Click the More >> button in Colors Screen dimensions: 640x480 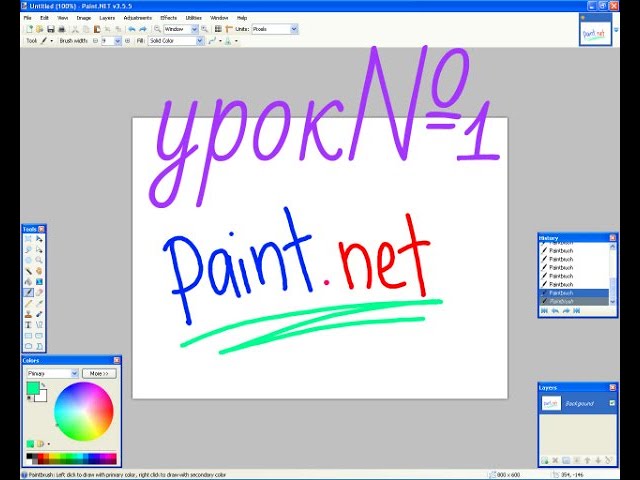pos(99,373)
